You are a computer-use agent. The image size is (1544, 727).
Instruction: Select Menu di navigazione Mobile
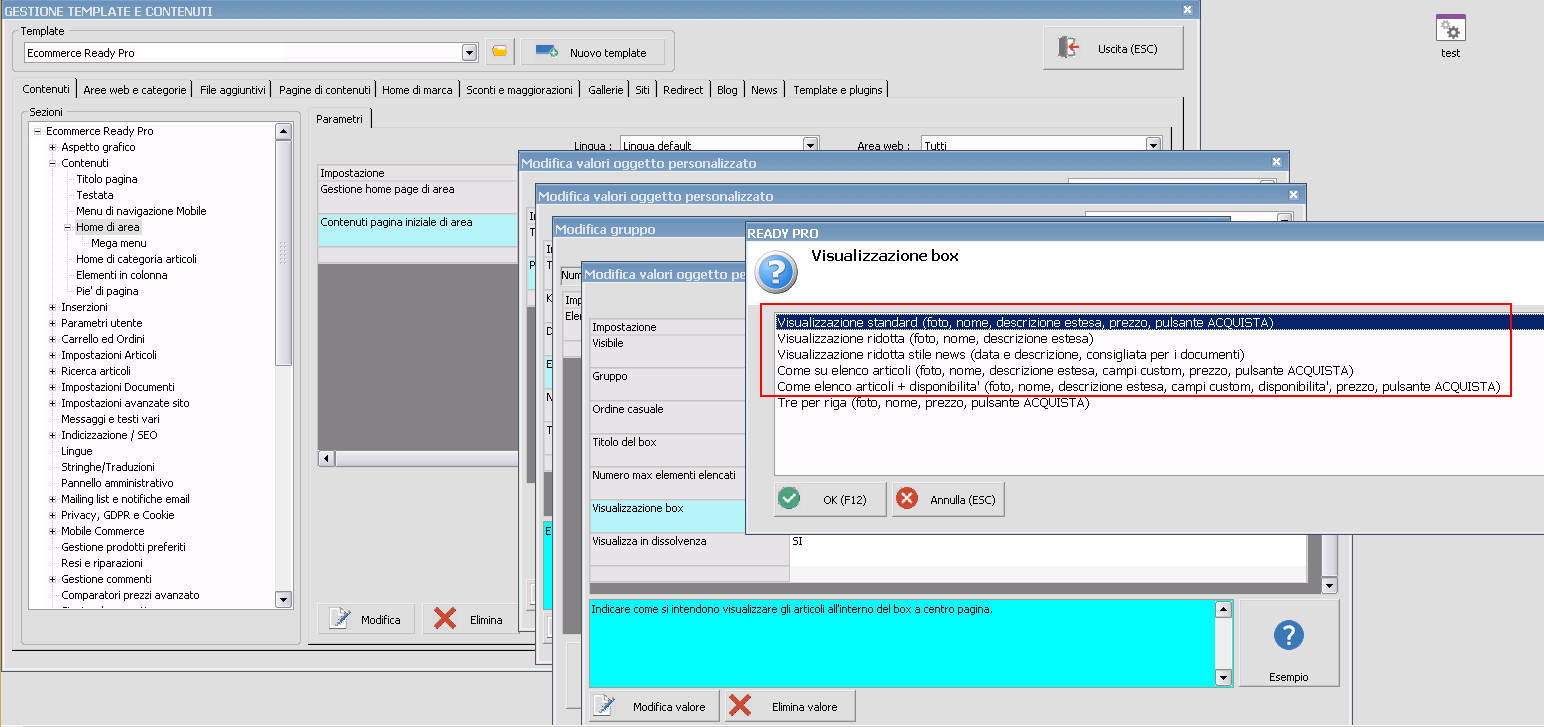pyautogui.click(x=141, y=211)
